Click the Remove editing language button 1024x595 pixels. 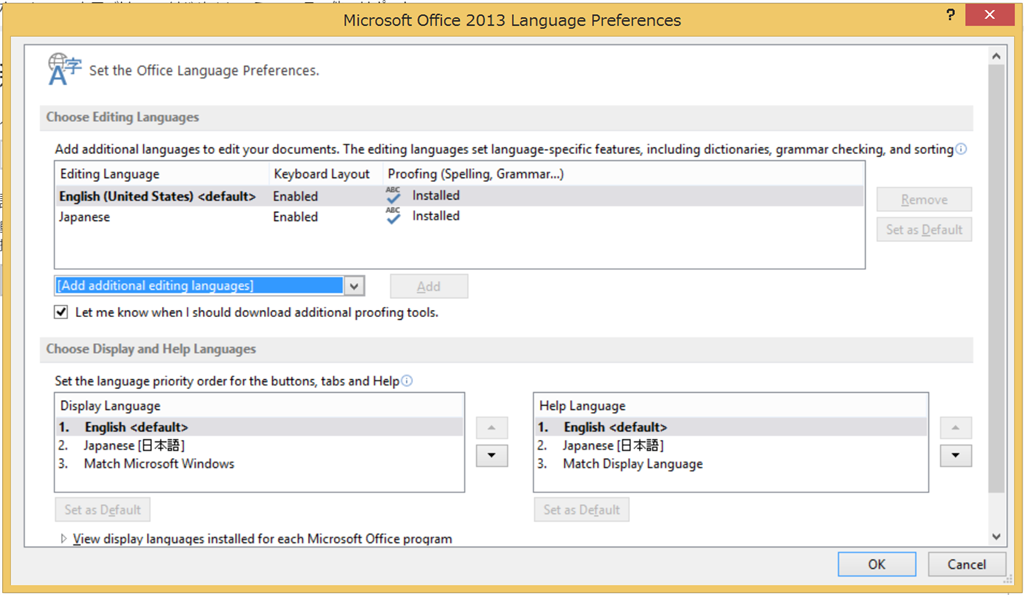pos(924,199)
